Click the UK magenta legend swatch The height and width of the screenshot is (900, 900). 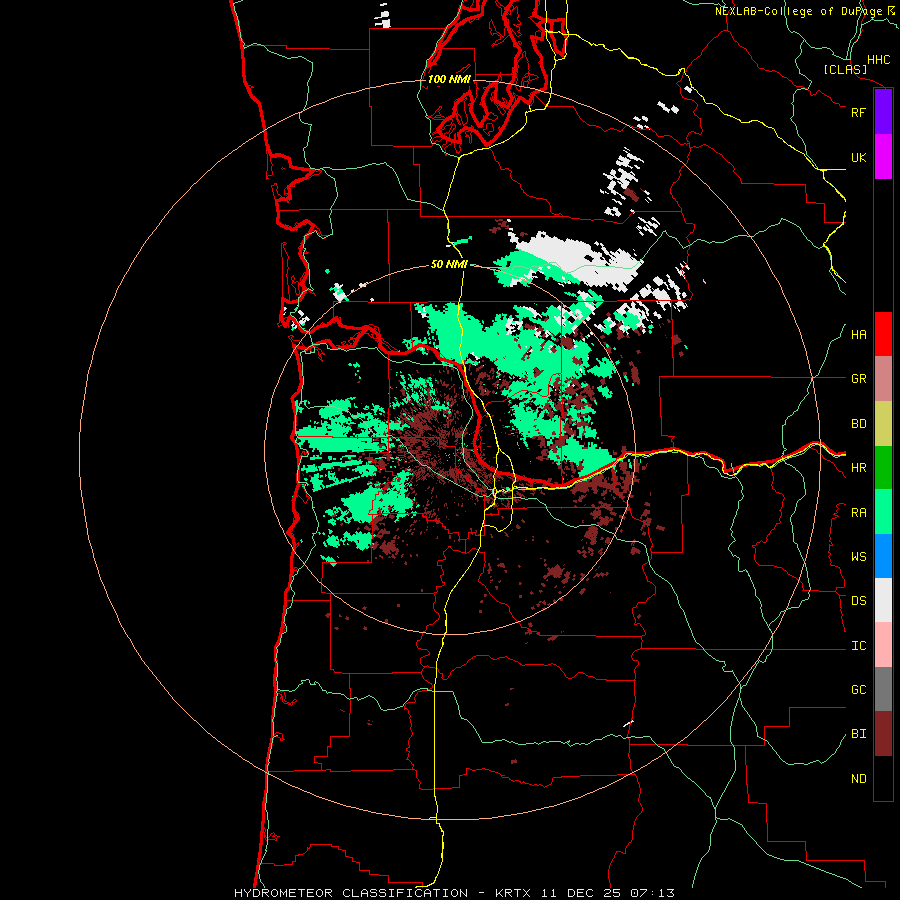pyautogui.click(x=883, y=157)
